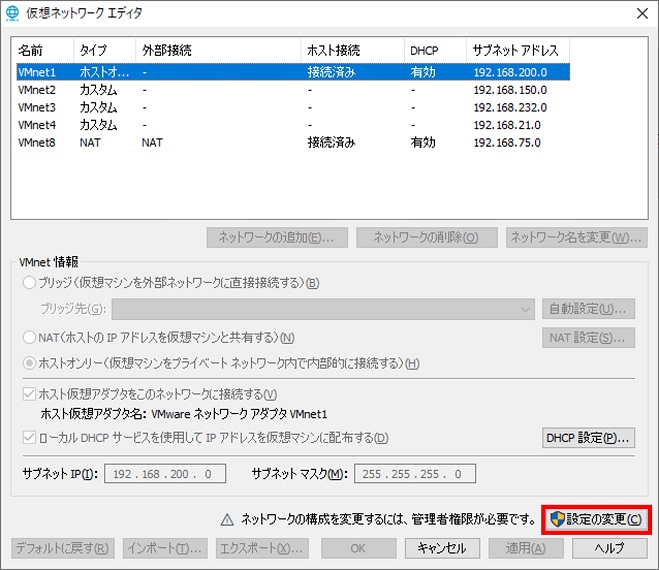Click the サブネット アドレス column header
Image resolution: width=659 pixels, height=570 pixels.
[x=517, y=50]
